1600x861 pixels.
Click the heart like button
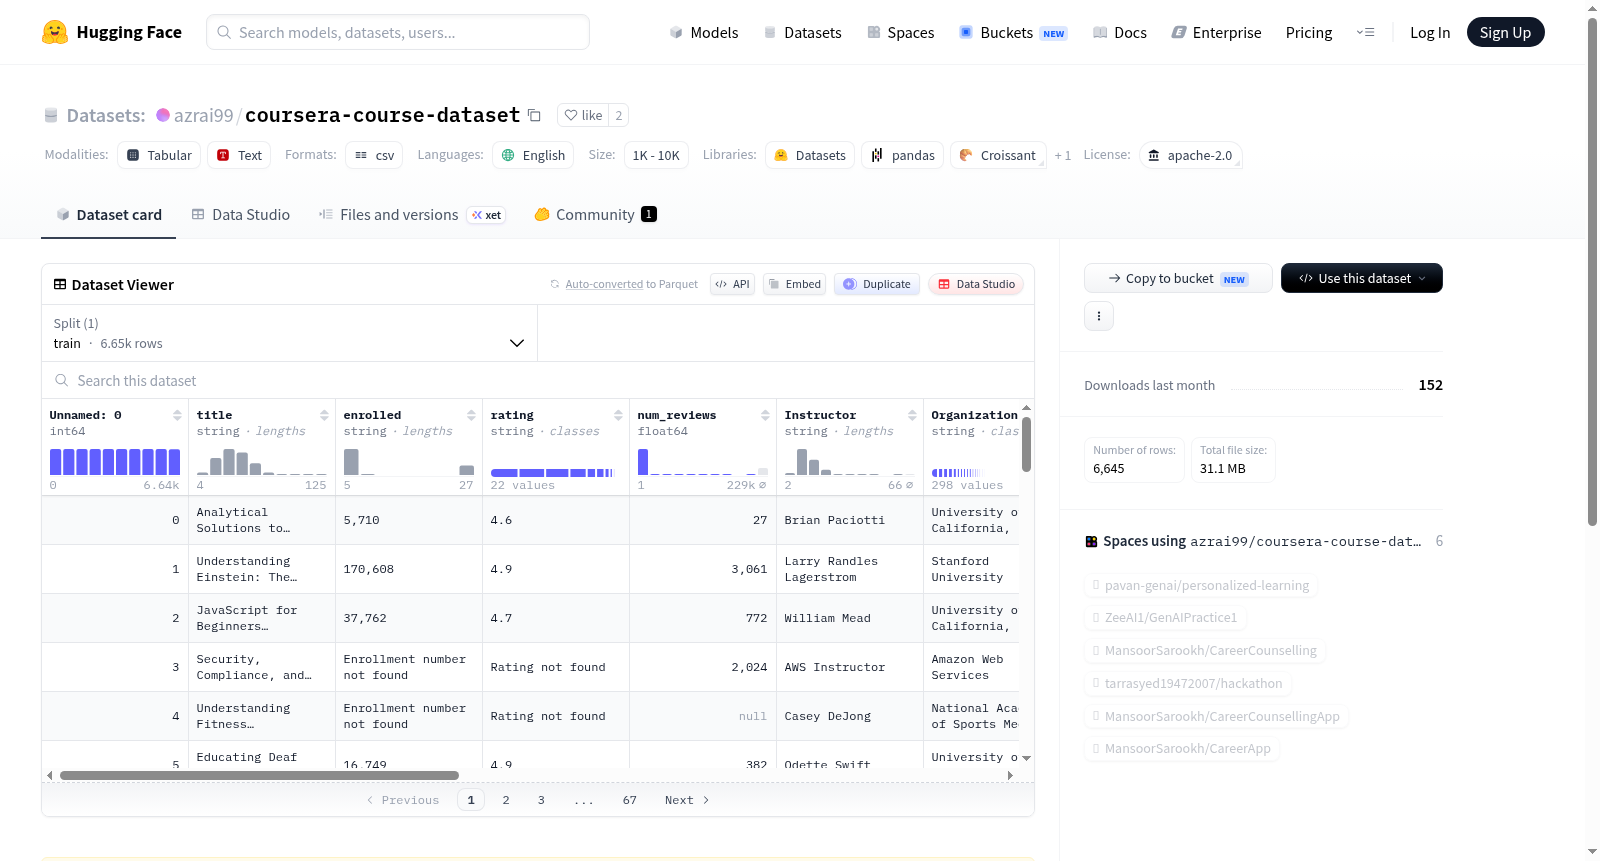[x=583, y=115]
